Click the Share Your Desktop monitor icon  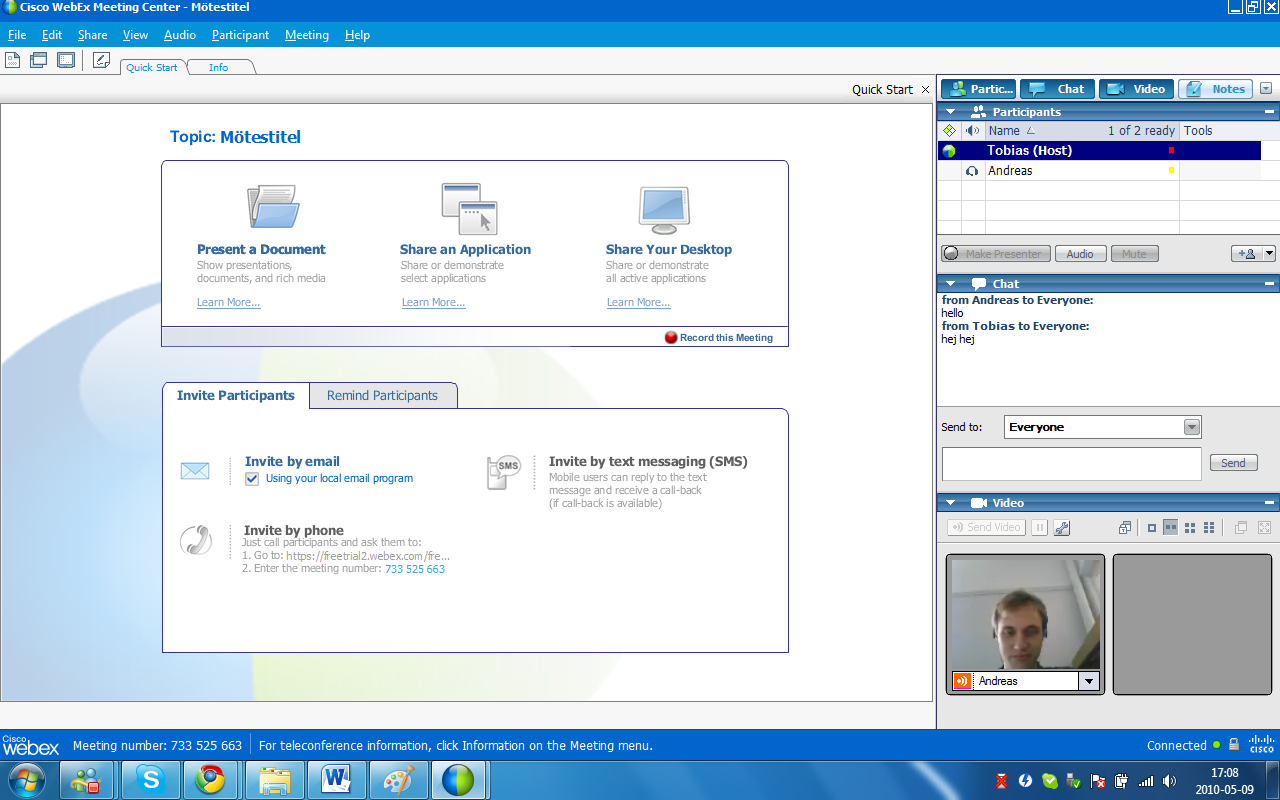[664, 209]
